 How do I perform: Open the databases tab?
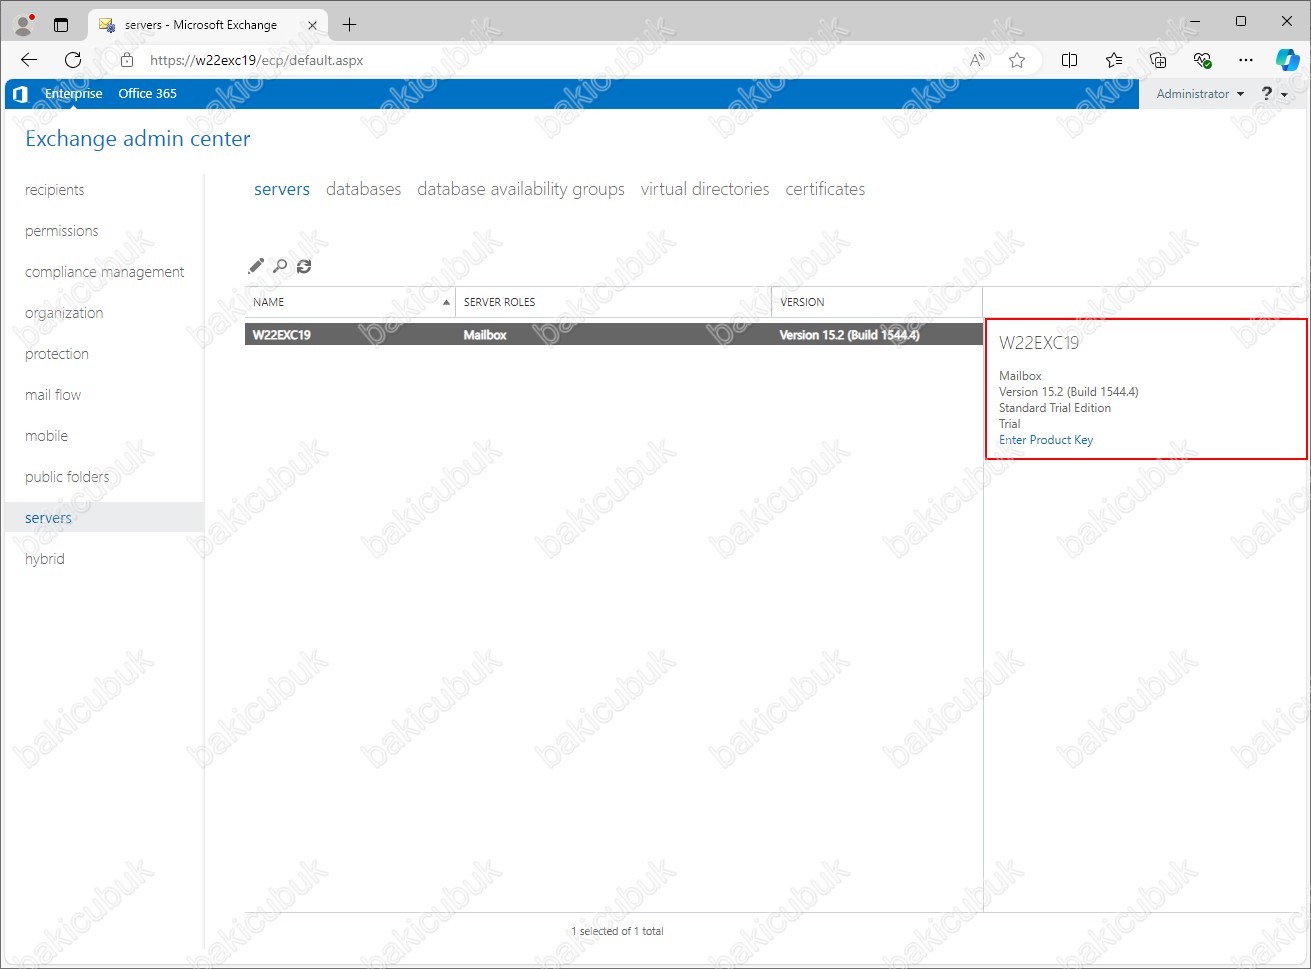pos(364,189)
